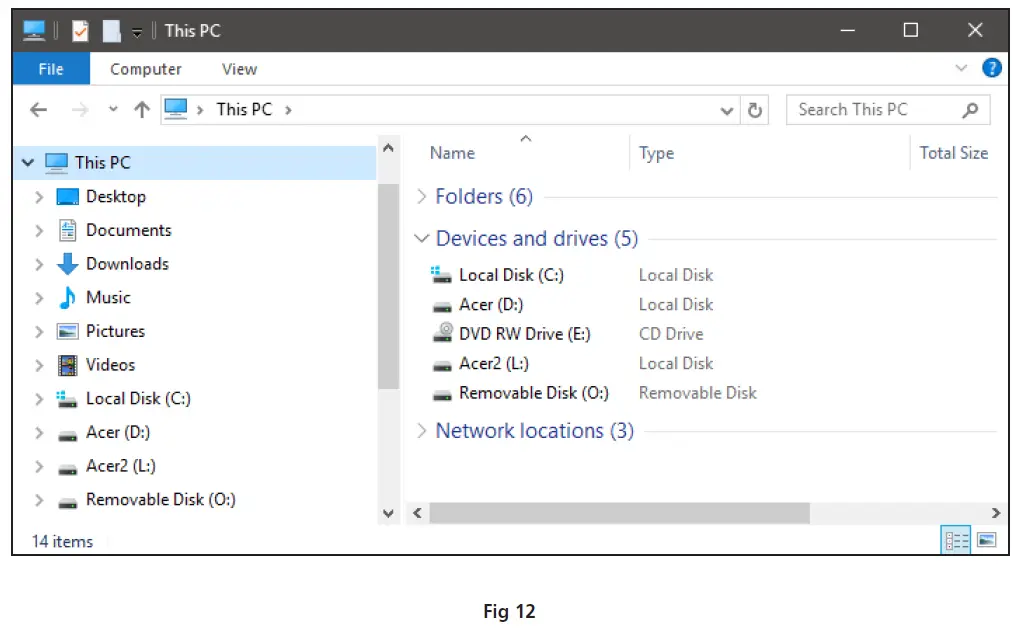The image size is (1025, 628).
Task: Click the Back navigation arrow
Action: click(38, 110)
